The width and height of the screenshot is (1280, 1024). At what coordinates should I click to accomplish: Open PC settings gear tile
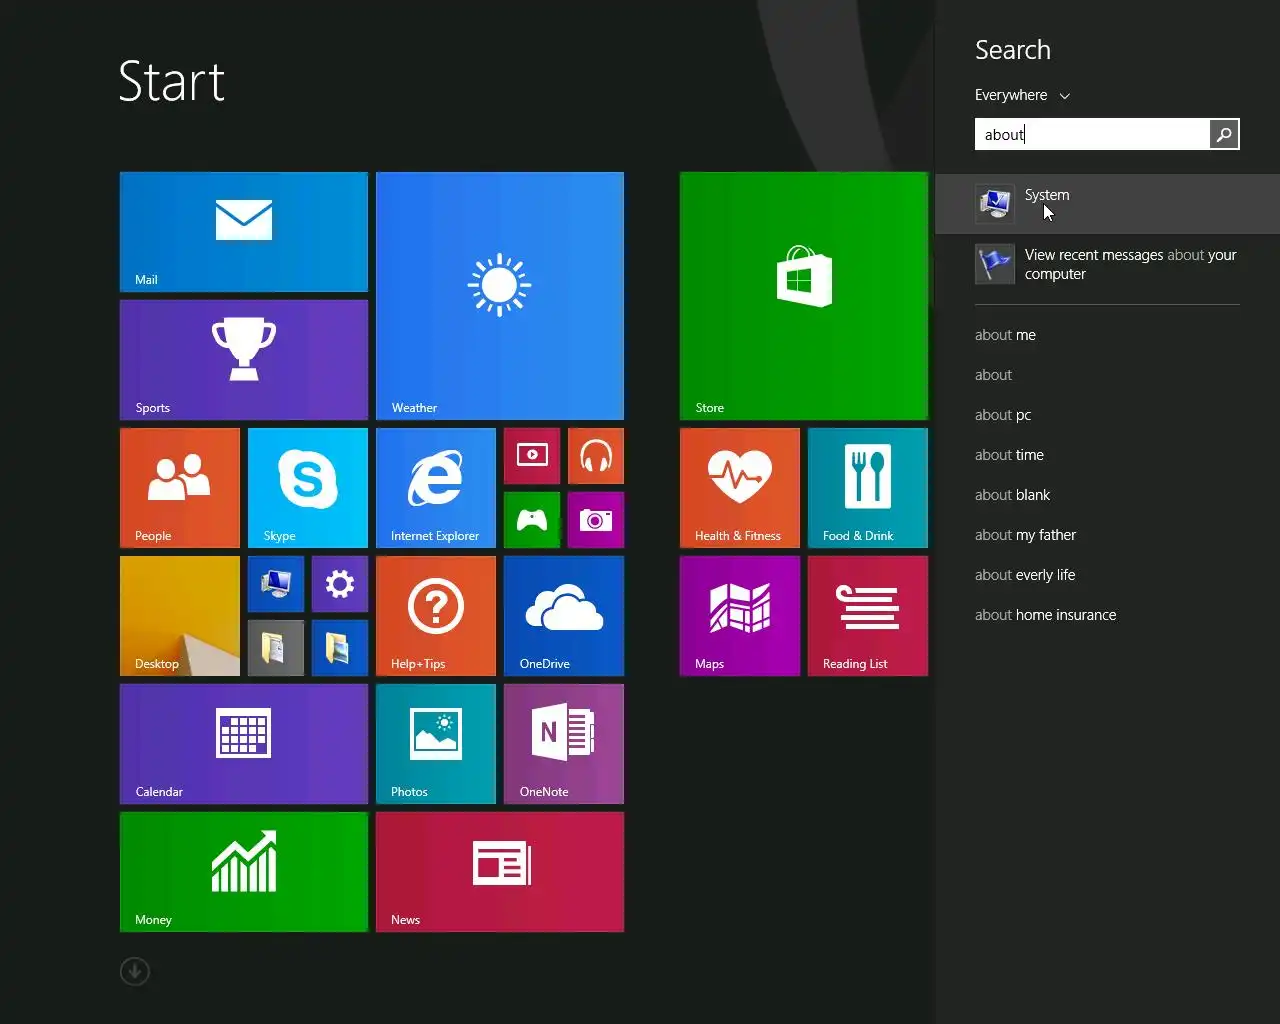340,584
